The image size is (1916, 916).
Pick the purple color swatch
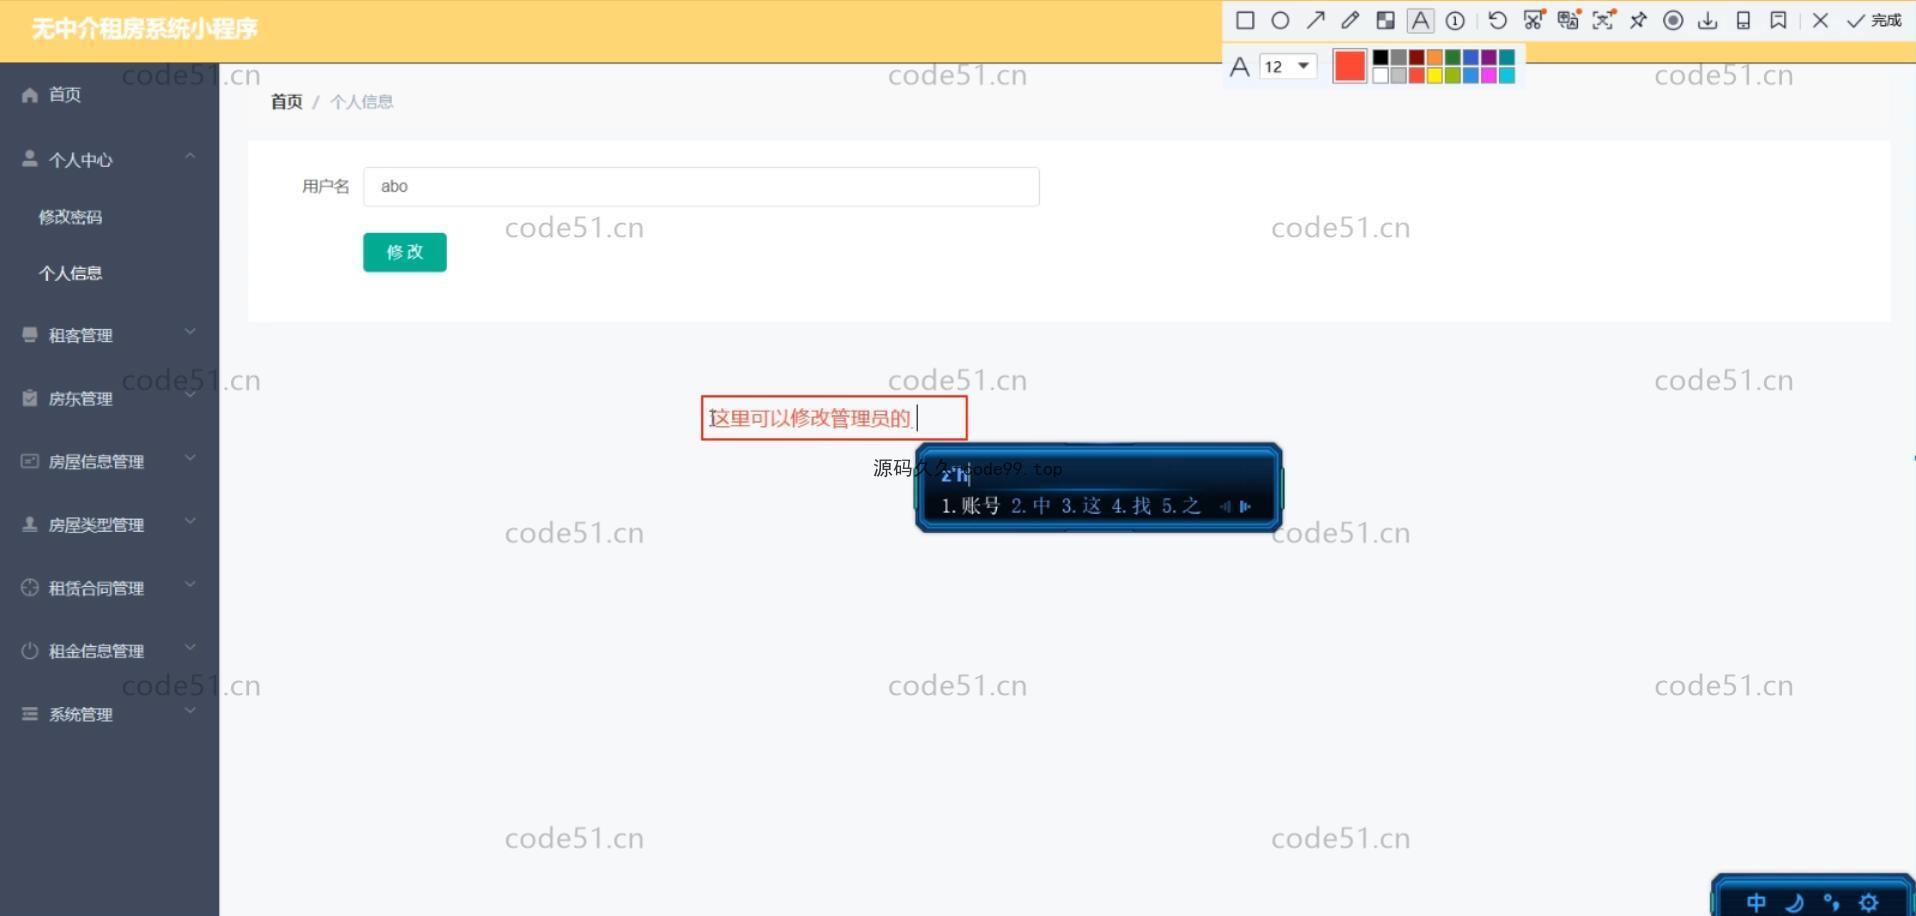pos(1489,58)
